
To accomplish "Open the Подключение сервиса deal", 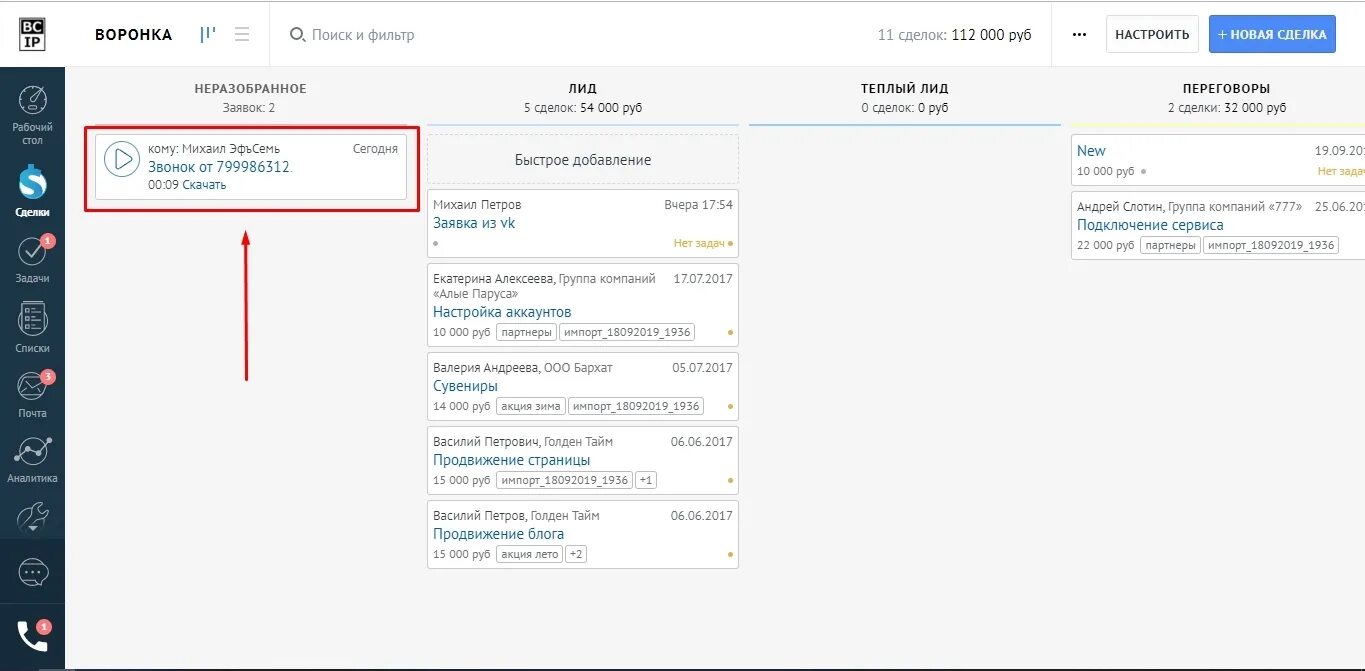I will 1150,225.
